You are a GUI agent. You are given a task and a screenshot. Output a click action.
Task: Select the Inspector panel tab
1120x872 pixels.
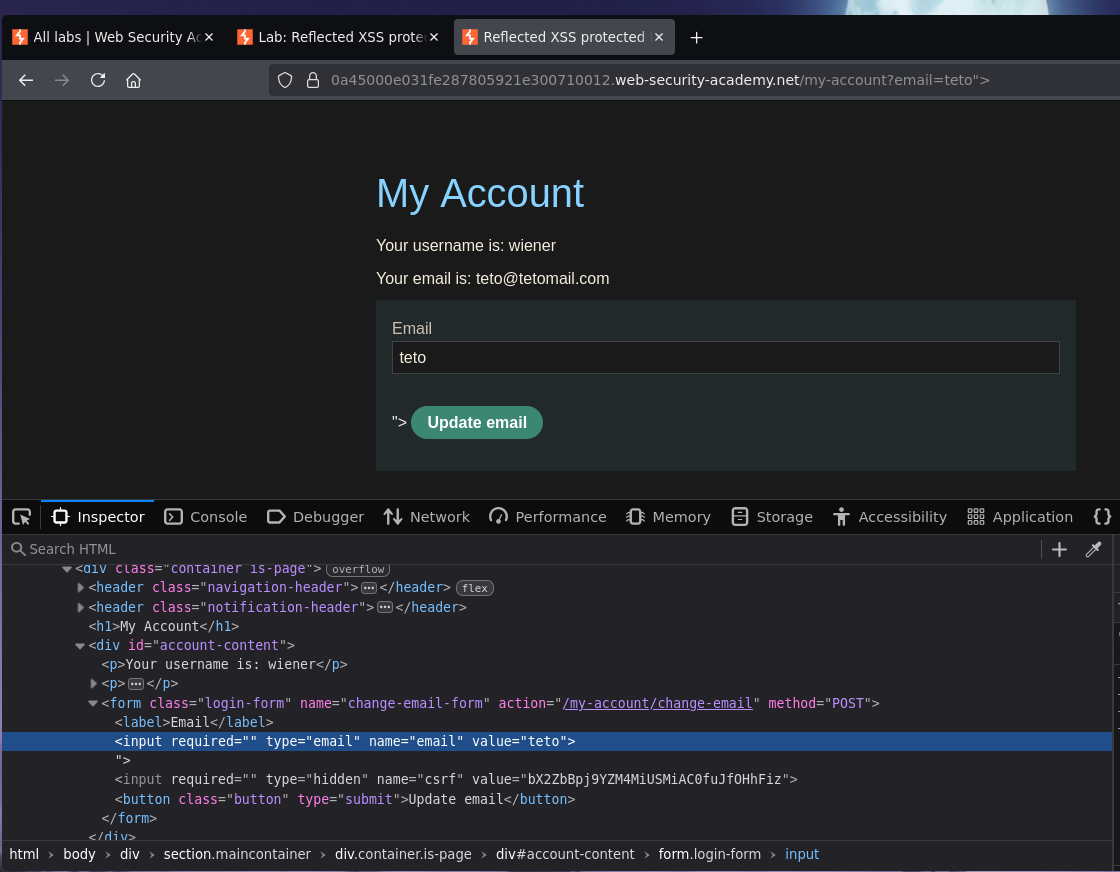click(98, 516)
